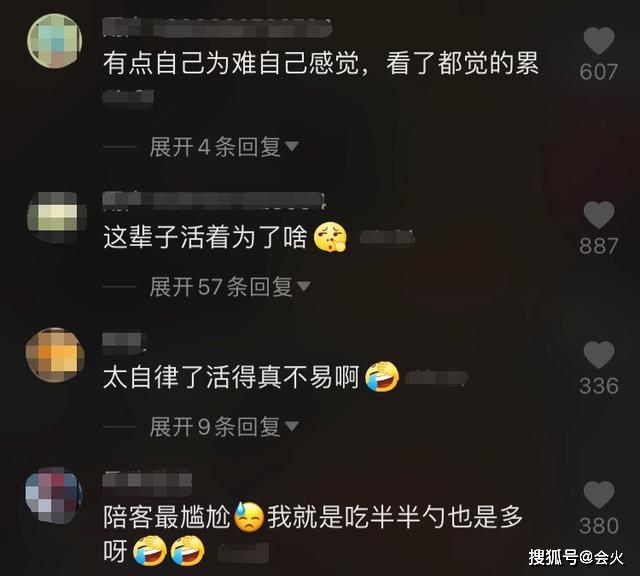Open fourth commenter's purple-blue avatar
Screen dimensions: 640x576
(54, 495)
